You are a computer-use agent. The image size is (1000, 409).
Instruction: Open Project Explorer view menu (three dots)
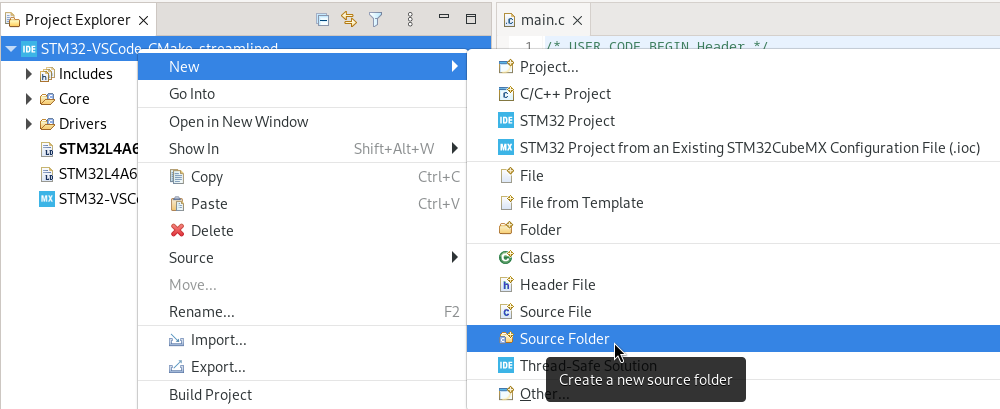[410, 19]
